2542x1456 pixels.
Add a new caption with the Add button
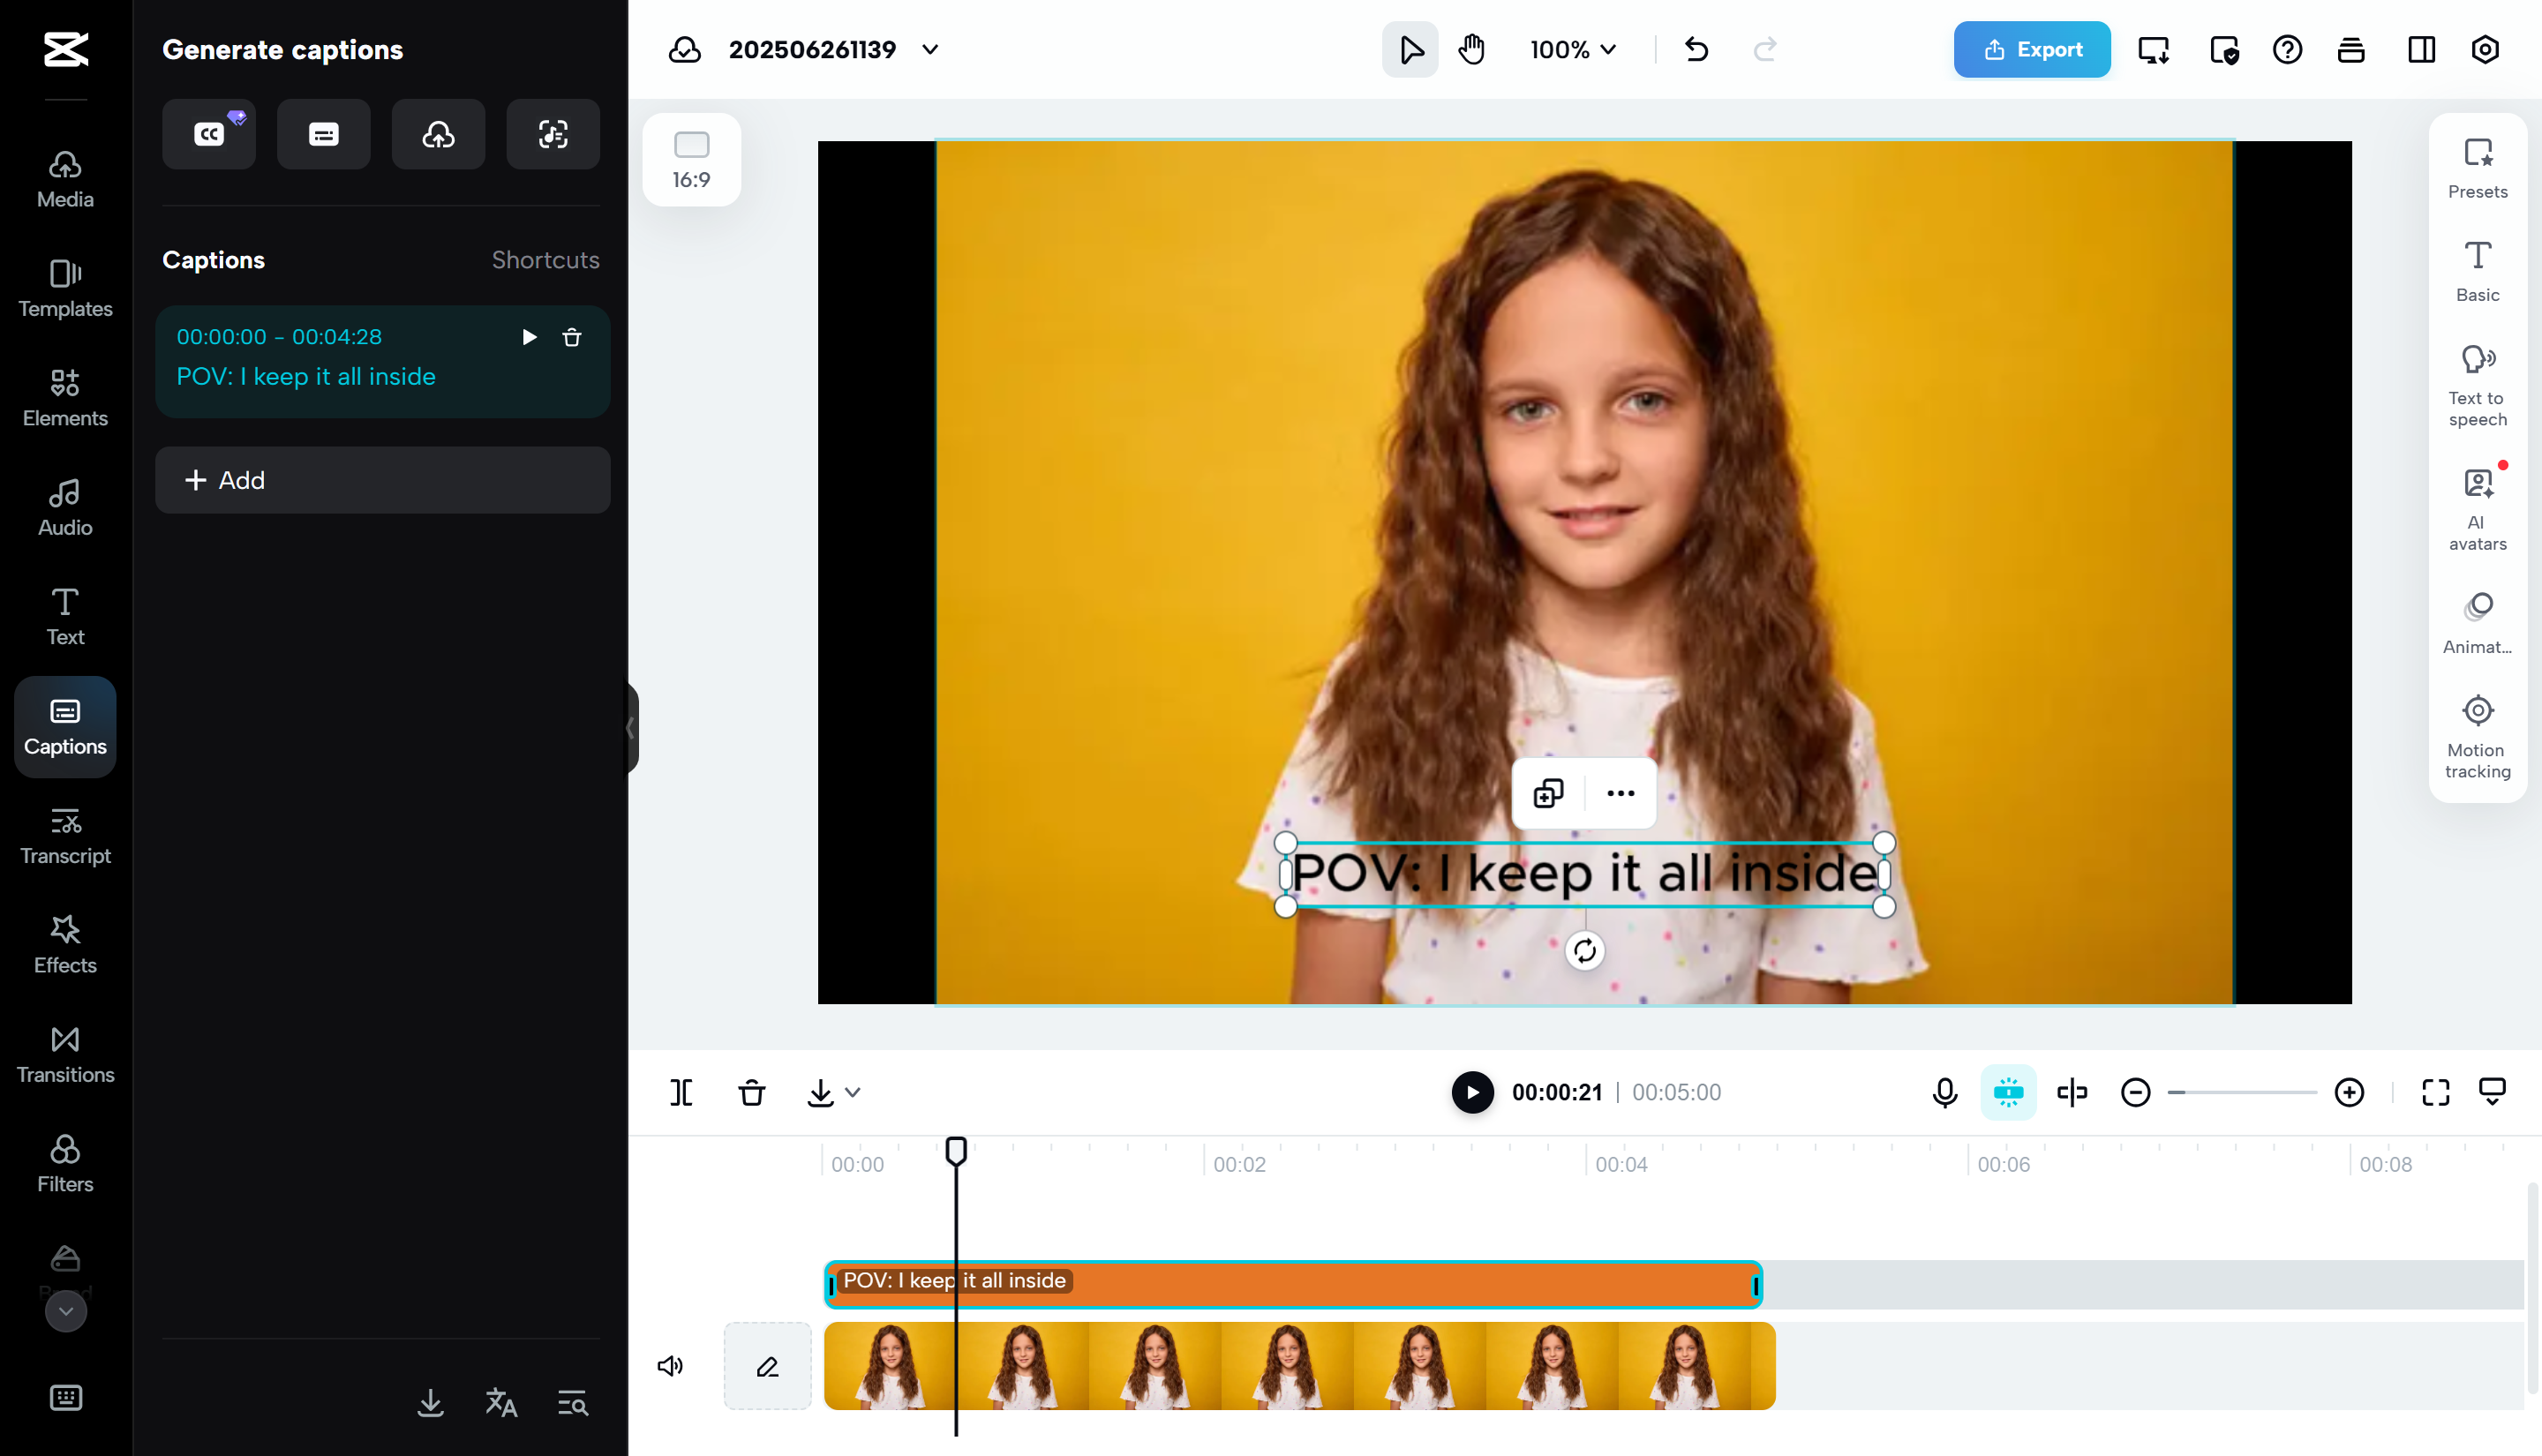click(382, 480)
